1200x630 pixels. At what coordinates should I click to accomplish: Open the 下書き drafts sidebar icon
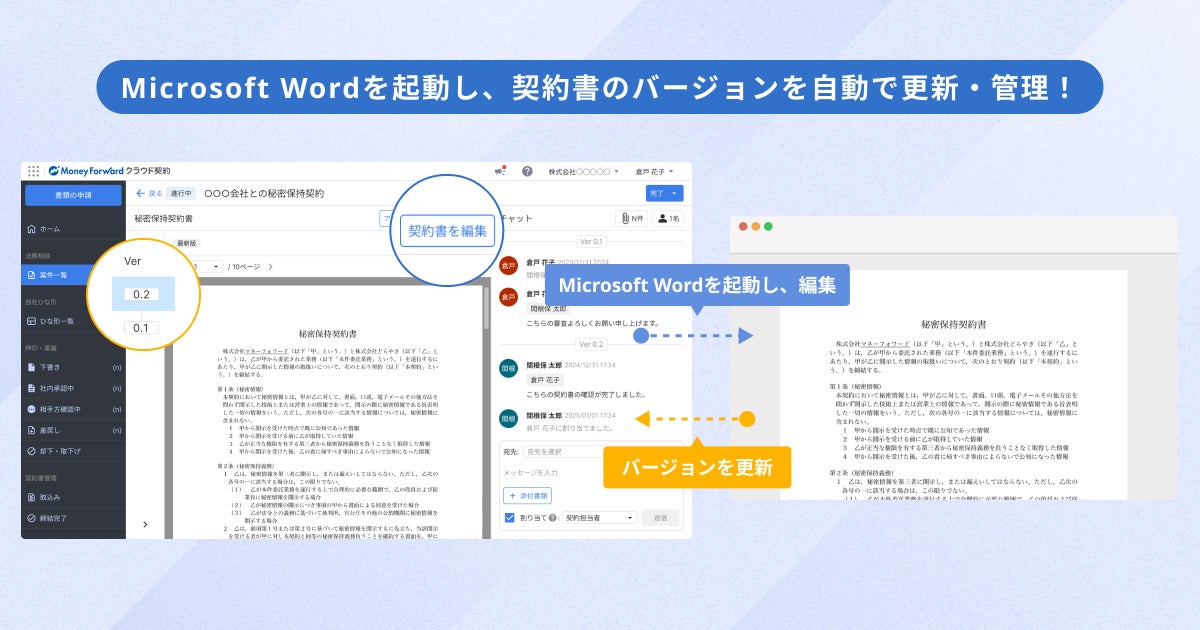click(32, 367)
